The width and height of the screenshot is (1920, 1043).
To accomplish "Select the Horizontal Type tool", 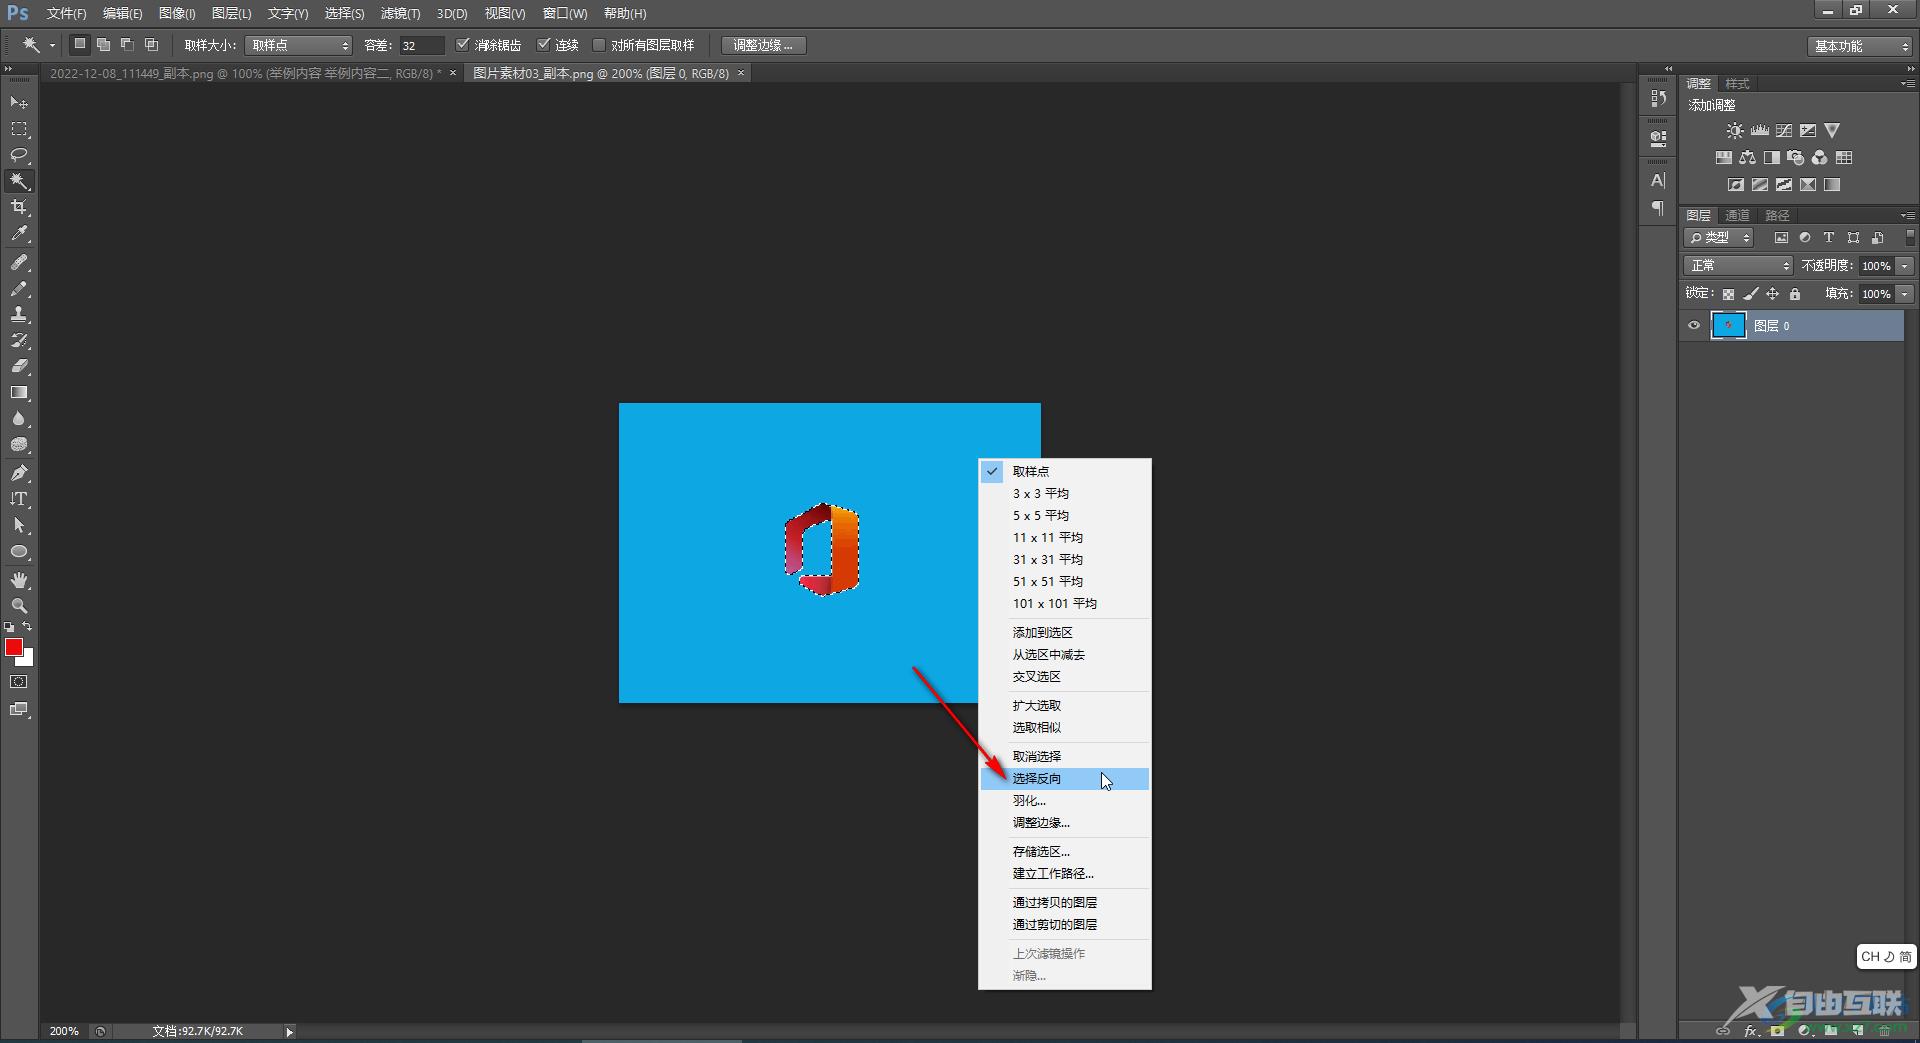I will pos(19,499).
